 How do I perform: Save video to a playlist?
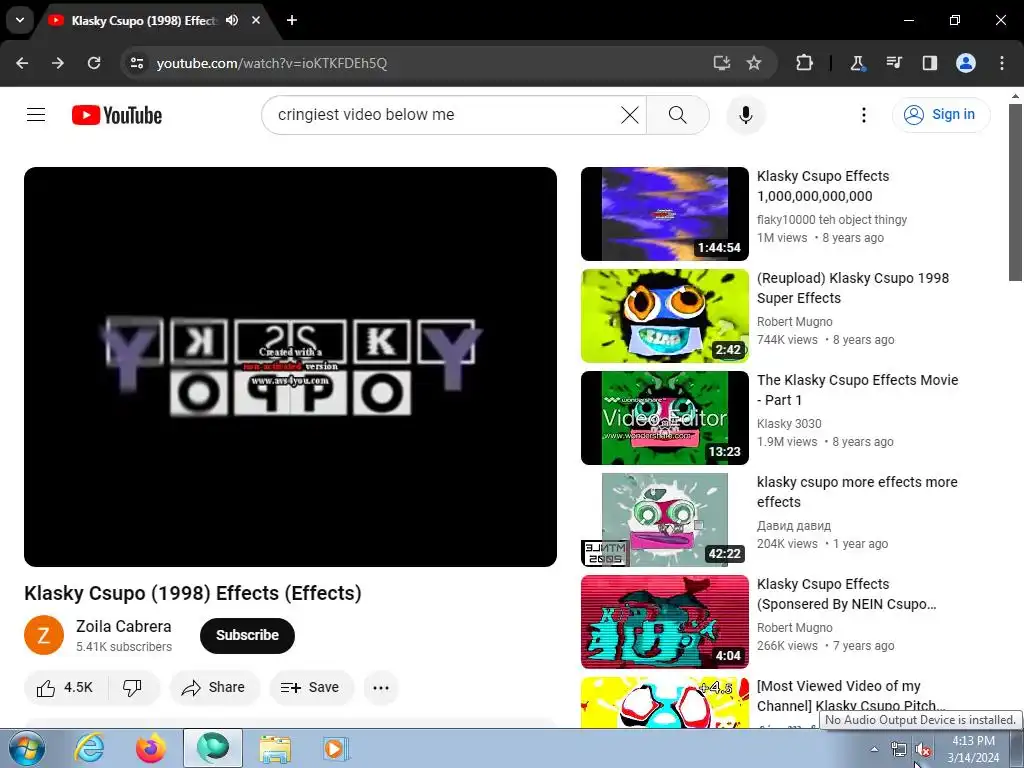tap(311, 688)
